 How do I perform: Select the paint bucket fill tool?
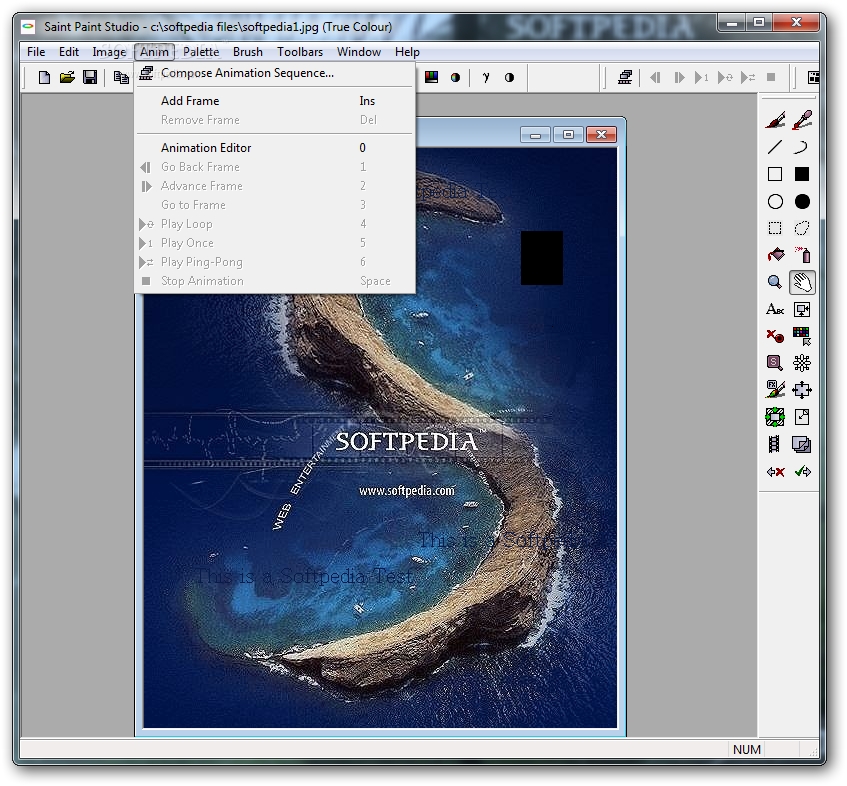click(x=775, y=254)
